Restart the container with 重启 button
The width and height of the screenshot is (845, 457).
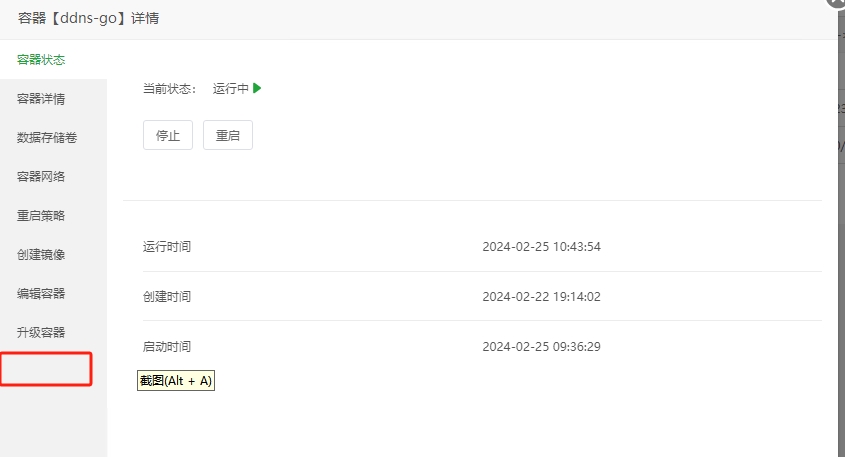pyautogui.click(x=227, y=135)
